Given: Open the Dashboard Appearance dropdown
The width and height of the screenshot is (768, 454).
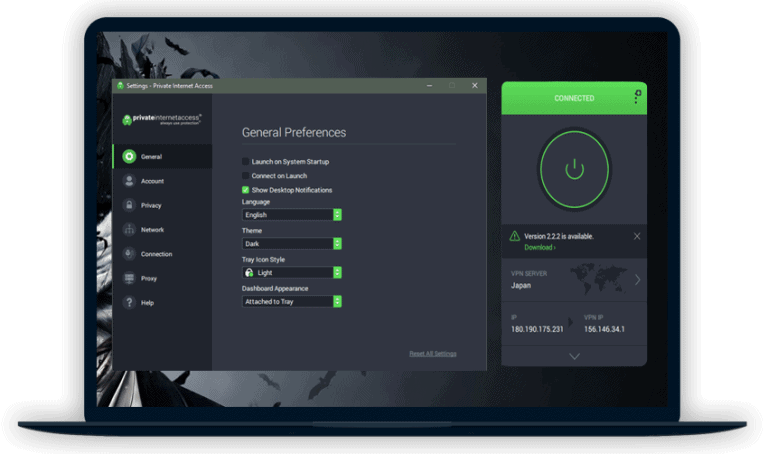Looking at the screenshot, I should coord(291,301).
